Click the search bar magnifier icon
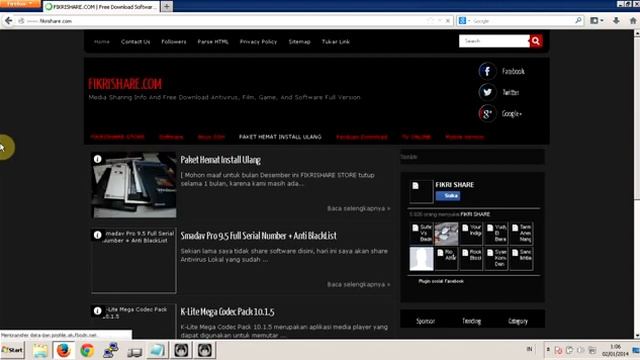This screenshot has height=360, width=640. pos(578,20)
